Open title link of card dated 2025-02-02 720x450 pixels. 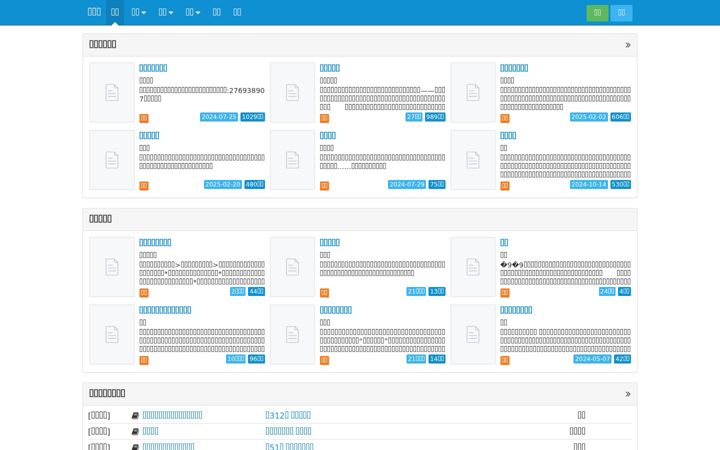coord(514,68)
